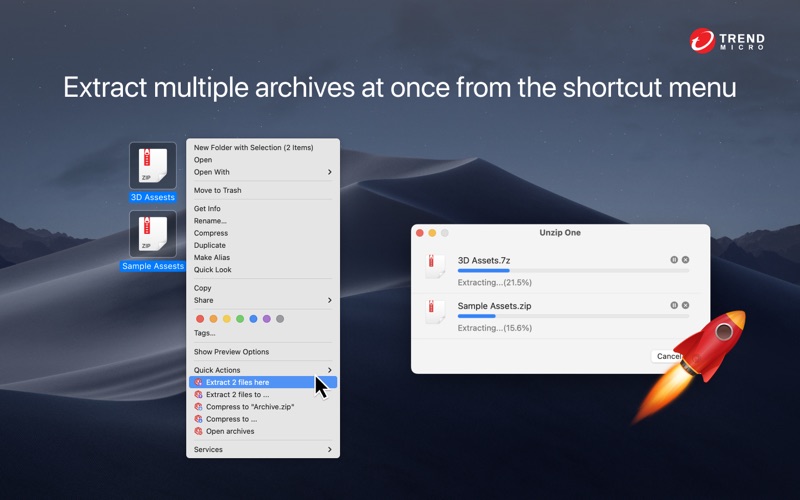Select Duplicate from context menu
Screen dimensions: 800x500
pos(263,245)
